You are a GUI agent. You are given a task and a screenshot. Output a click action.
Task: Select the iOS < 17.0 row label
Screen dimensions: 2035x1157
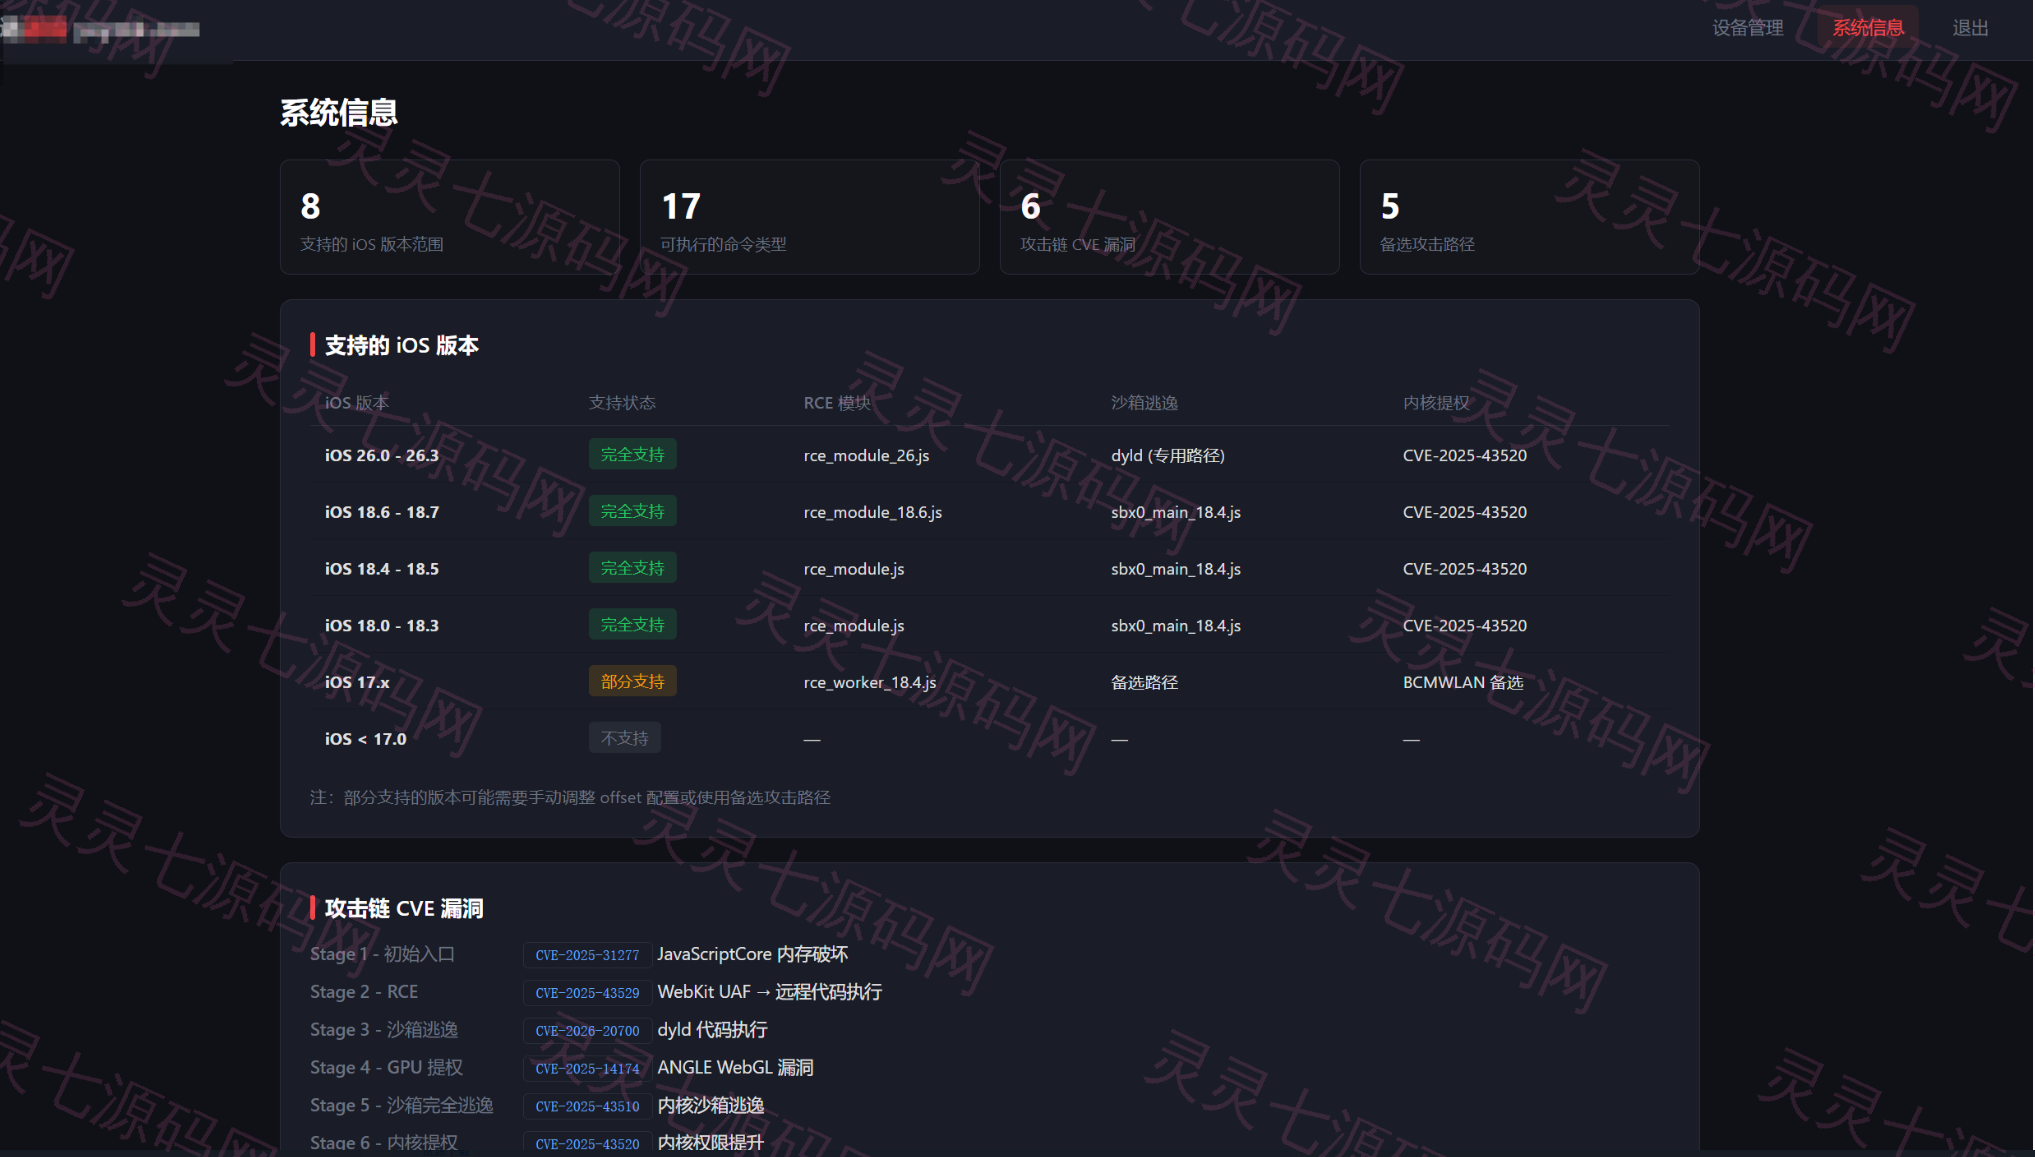(x=365, y=739)
